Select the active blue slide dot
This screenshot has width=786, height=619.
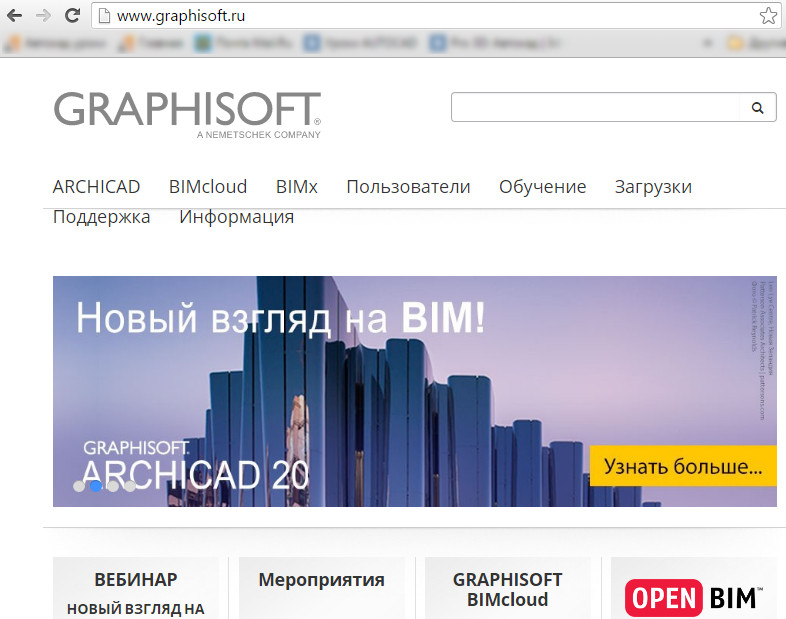(96, 486)
